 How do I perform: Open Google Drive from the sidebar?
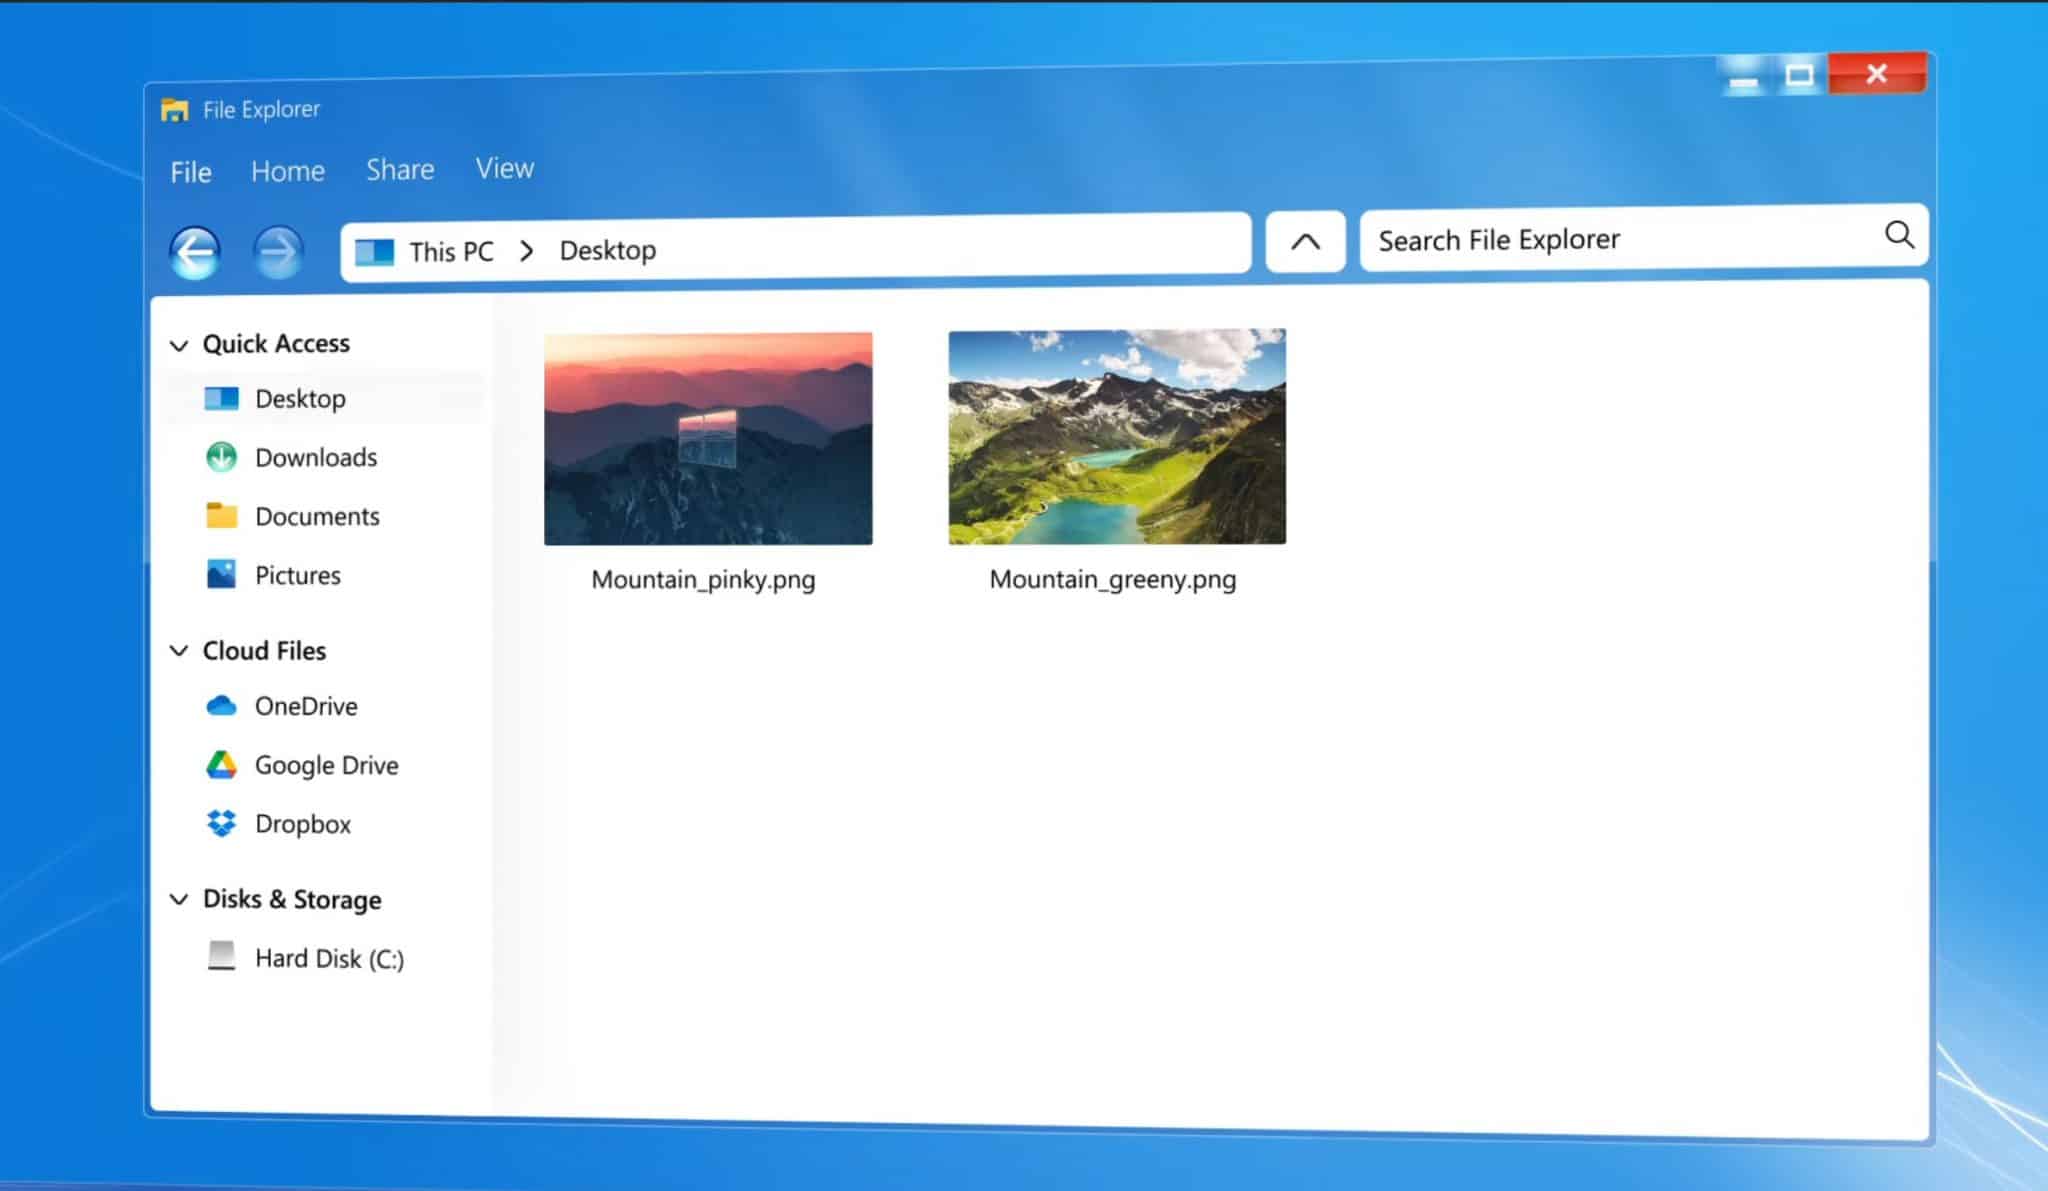(221, 764)
